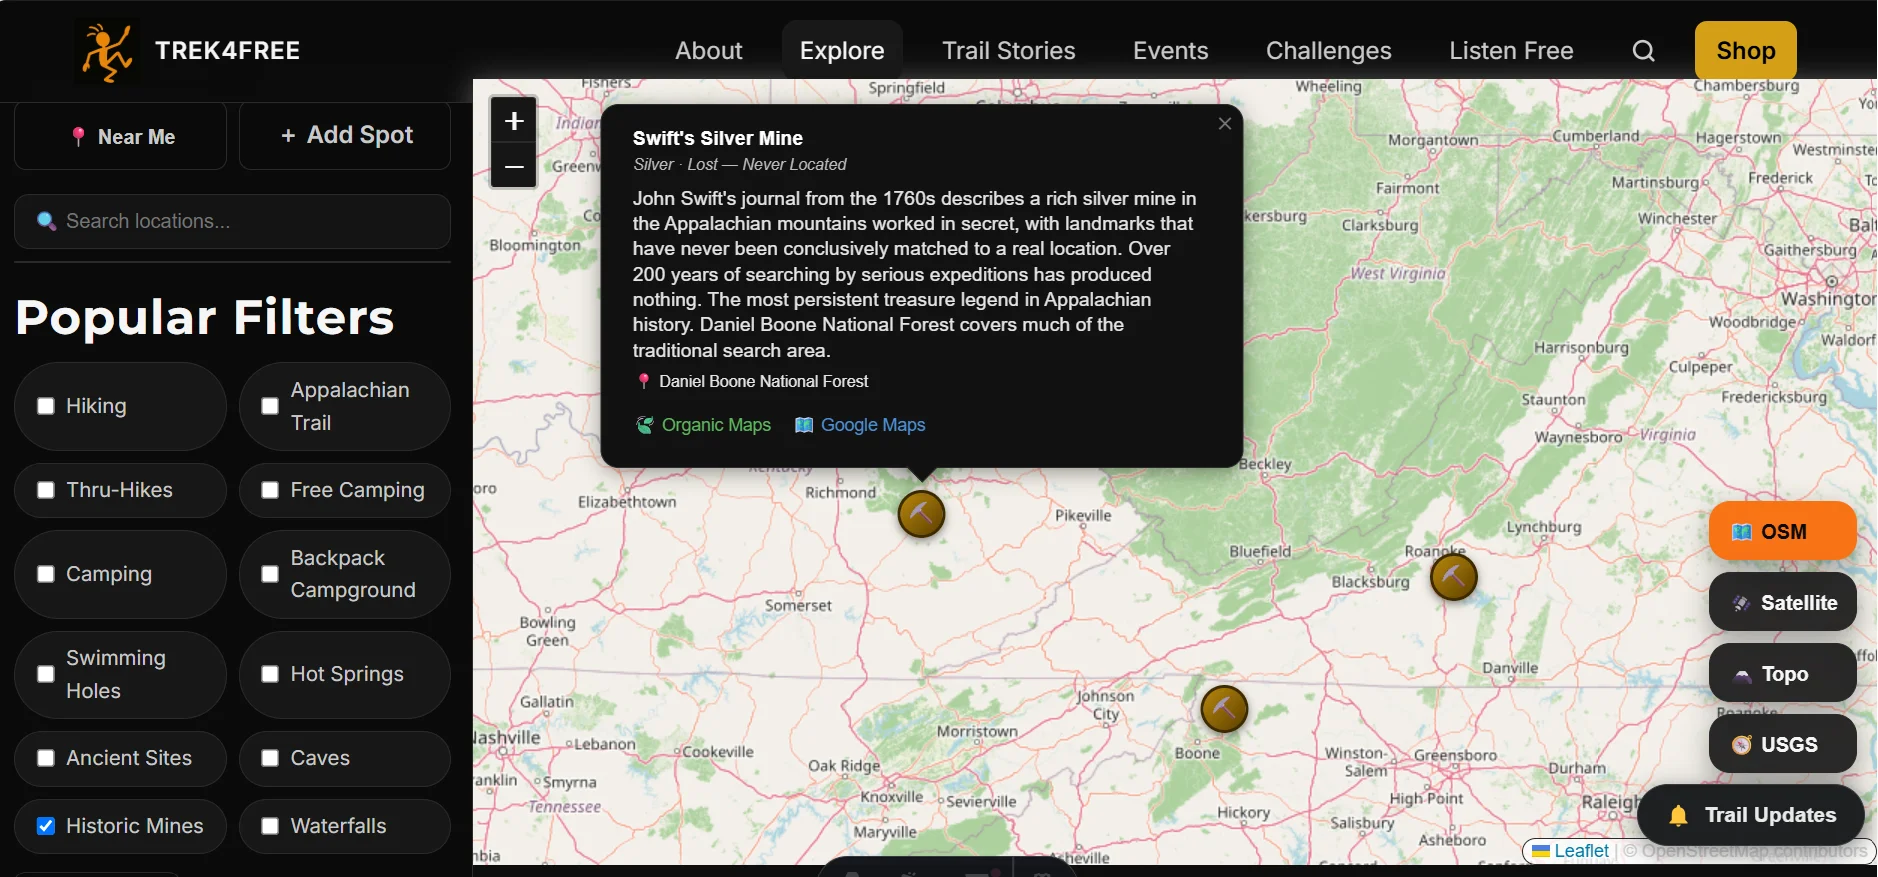Click the Near Me button

[121, 136]
